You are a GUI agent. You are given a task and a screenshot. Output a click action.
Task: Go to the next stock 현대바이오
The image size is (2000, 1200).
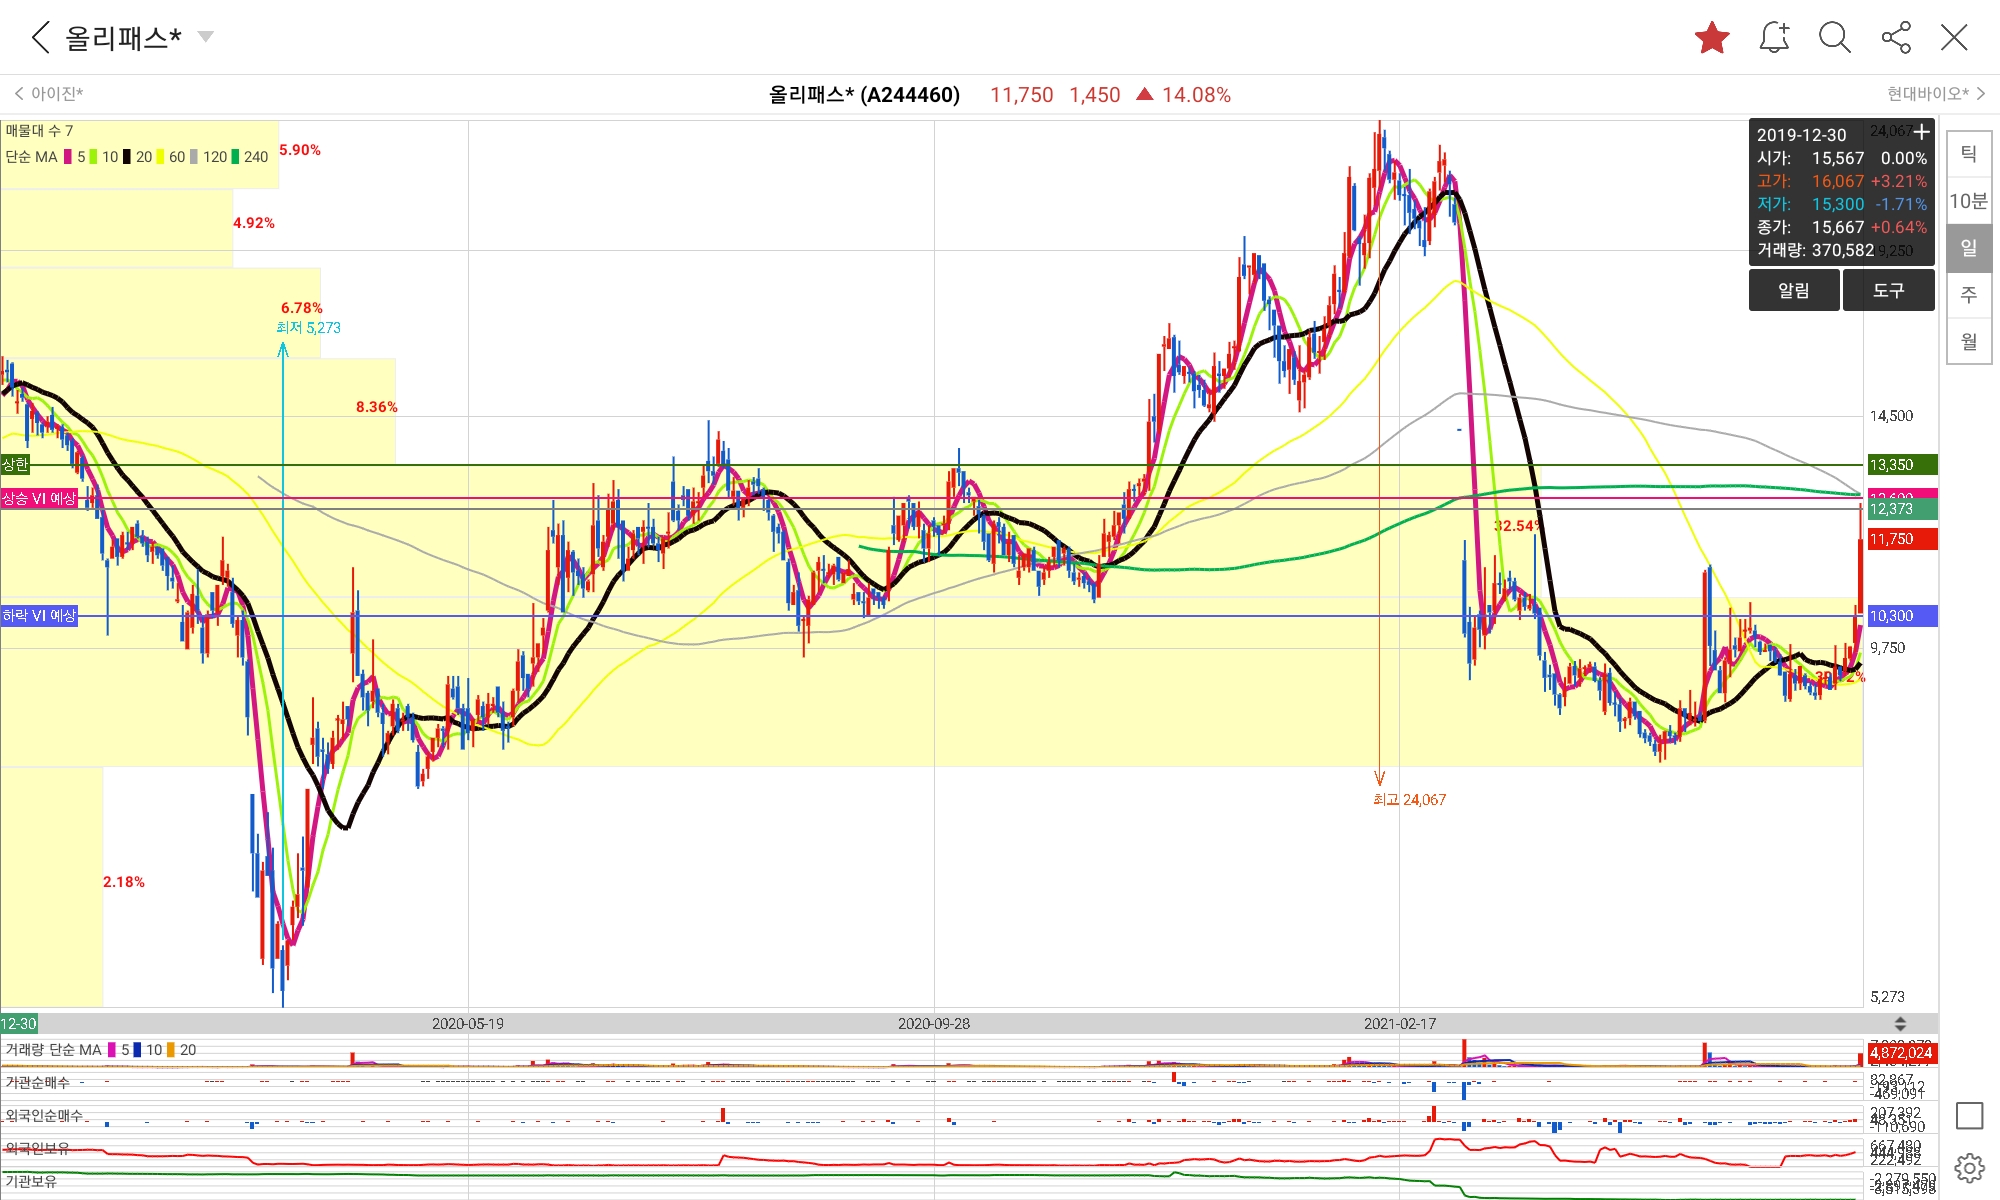point(1935,94)
